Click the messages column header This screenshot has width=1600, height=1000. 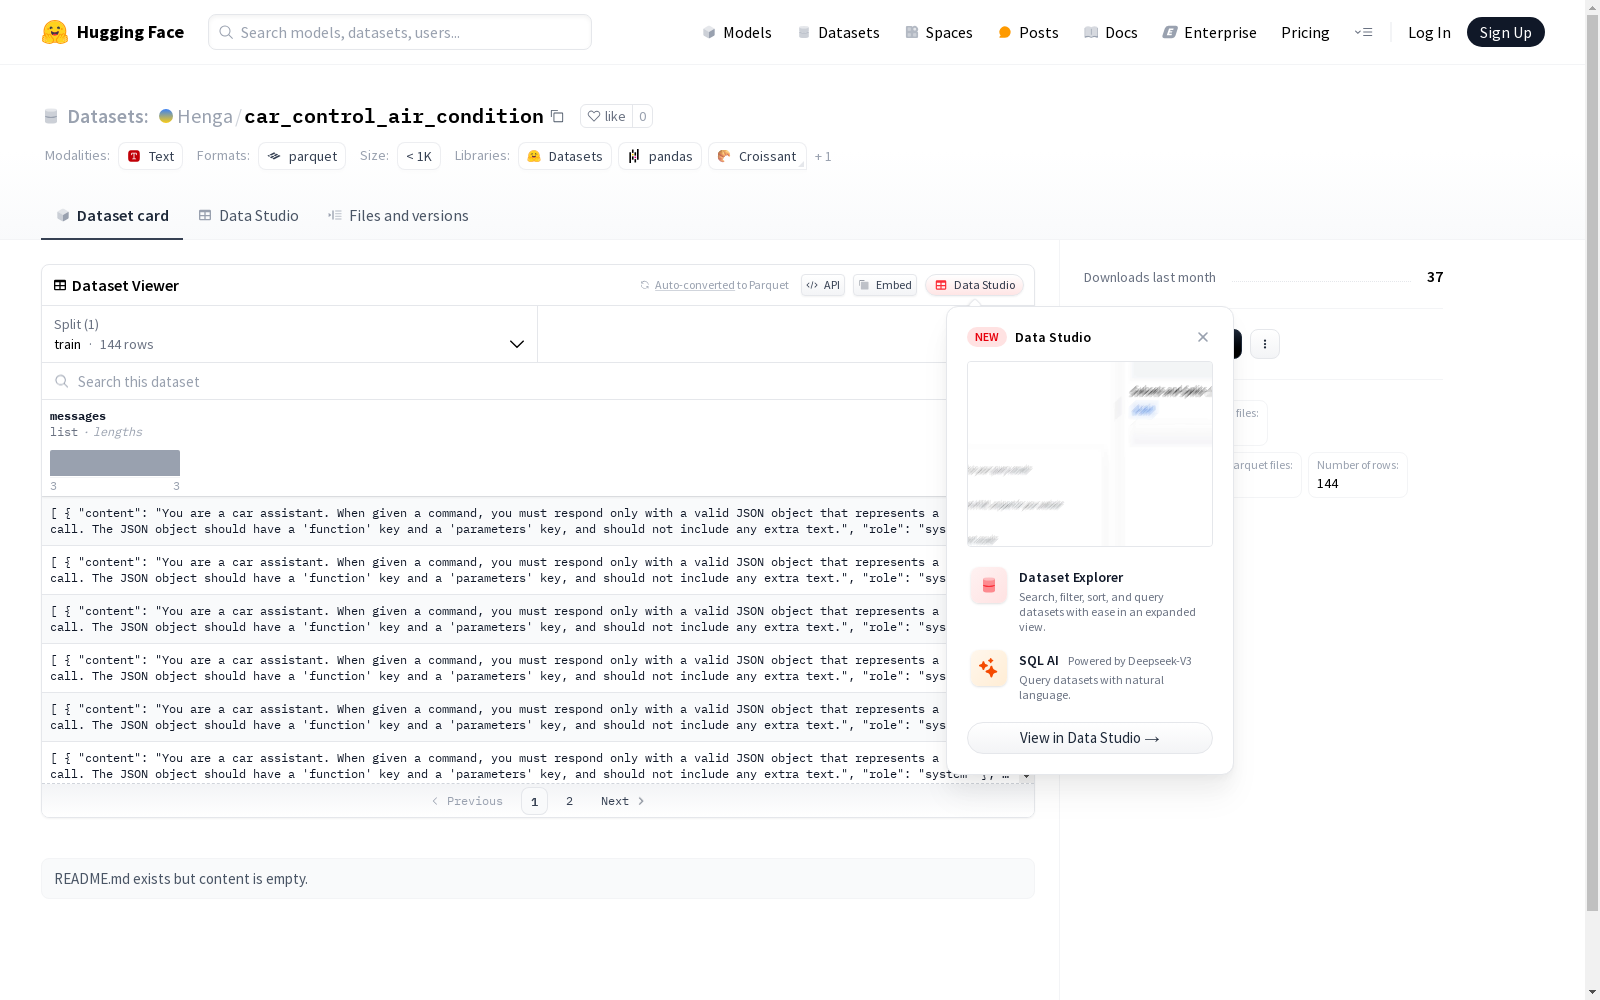click(78, 416)
